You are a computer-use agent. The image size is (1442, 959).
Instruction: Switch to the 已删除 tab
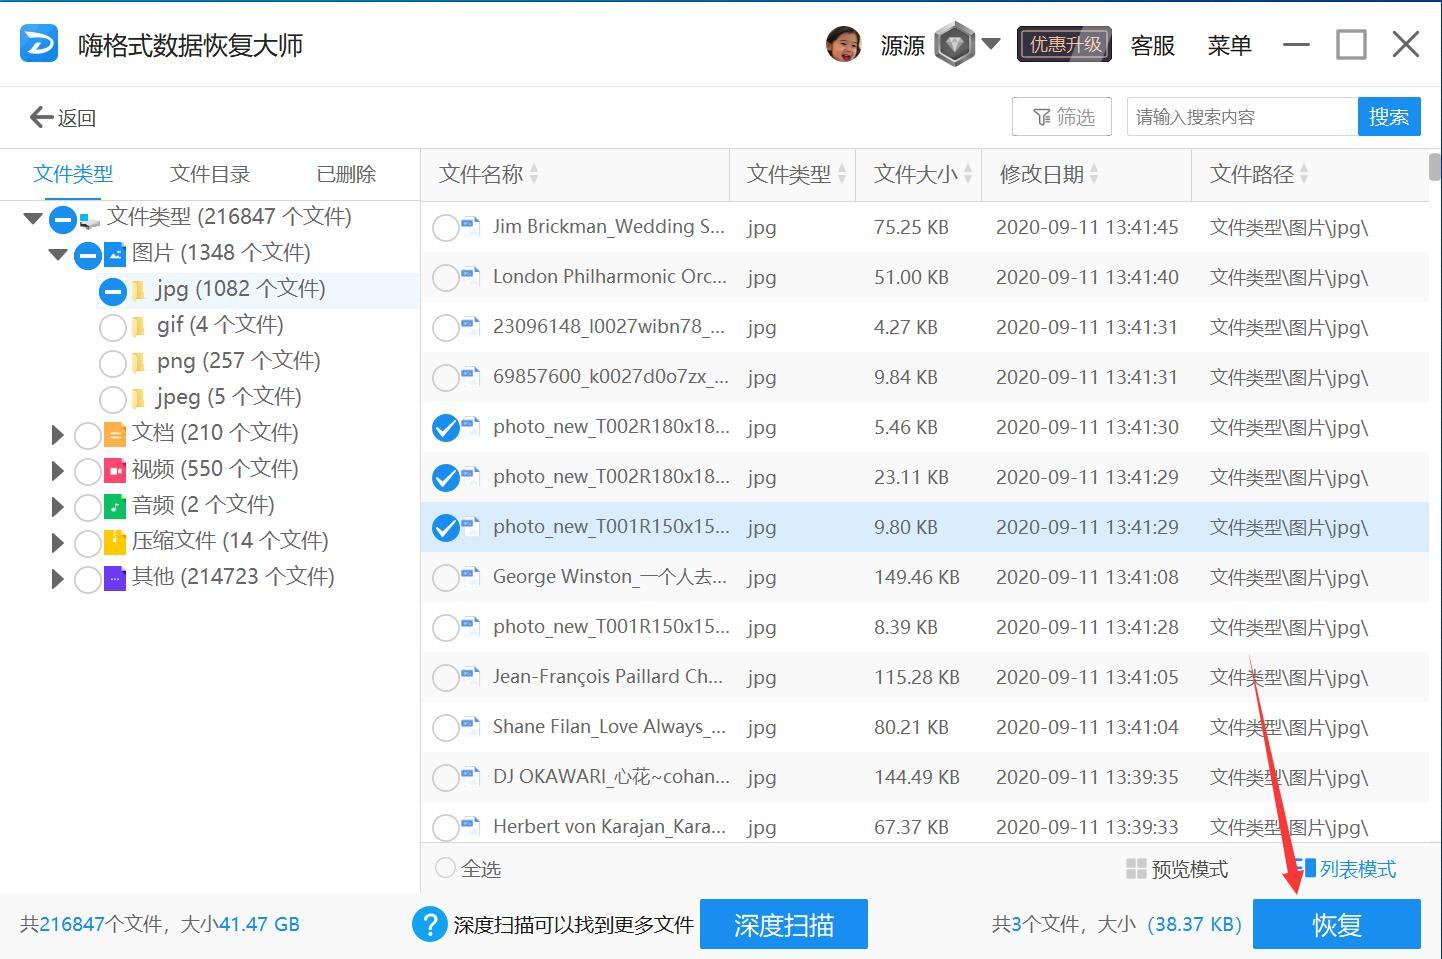click(346, 174)
